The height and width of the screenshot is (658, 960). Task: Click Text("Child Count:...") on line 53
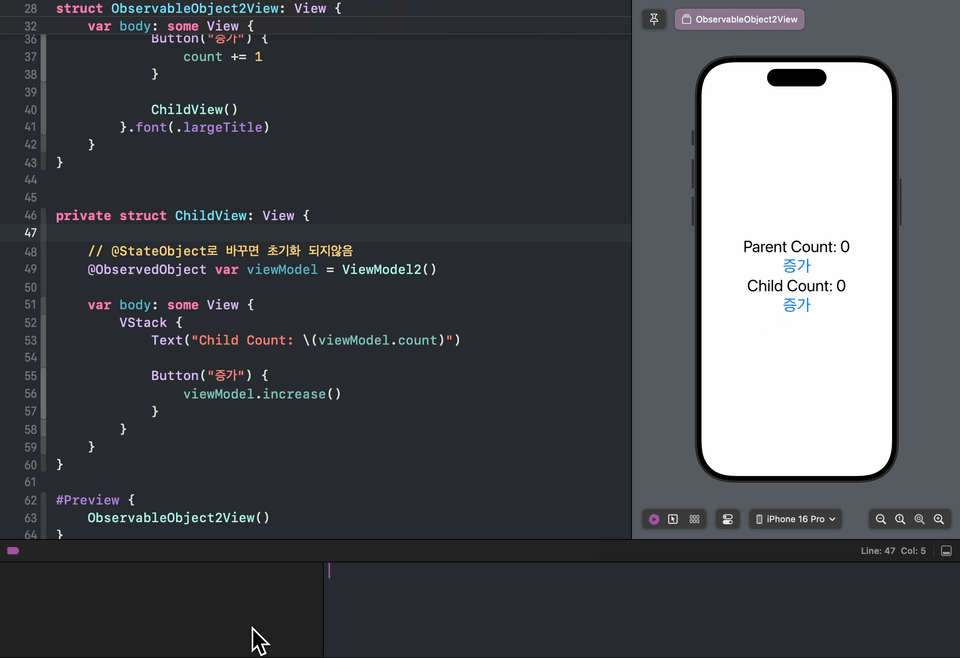pos(306,340)
